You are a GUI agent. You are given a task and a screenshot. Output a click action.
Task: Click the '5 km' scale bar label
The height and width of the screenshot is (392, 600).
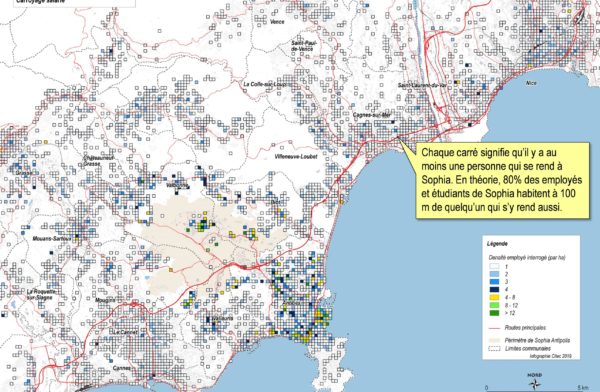(x=584, y=388)
